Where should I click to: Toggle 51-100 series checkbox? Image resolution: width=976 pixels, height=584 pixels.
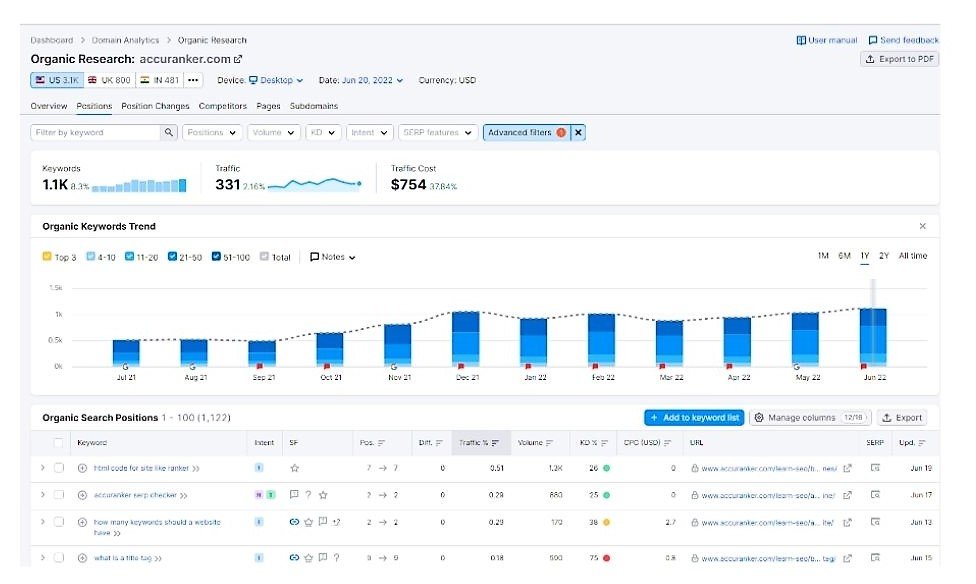(x=216, y=257)
